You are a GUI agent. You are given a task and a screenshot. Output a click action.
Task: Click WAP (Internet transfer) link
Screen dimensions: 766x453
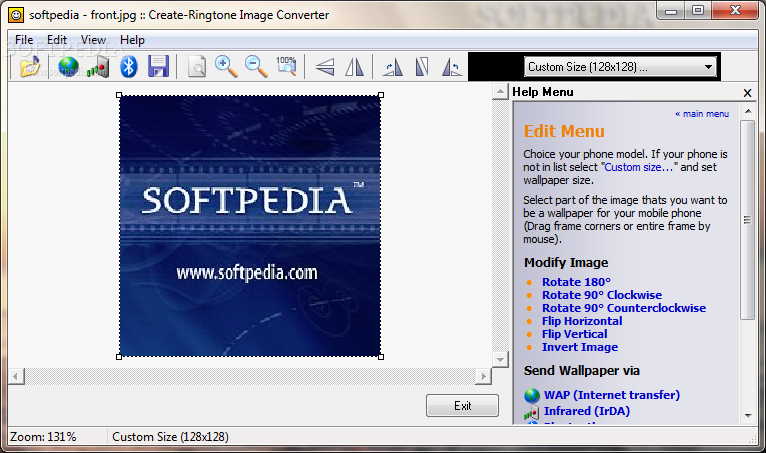pyautogui.click(x=612, y=395)
